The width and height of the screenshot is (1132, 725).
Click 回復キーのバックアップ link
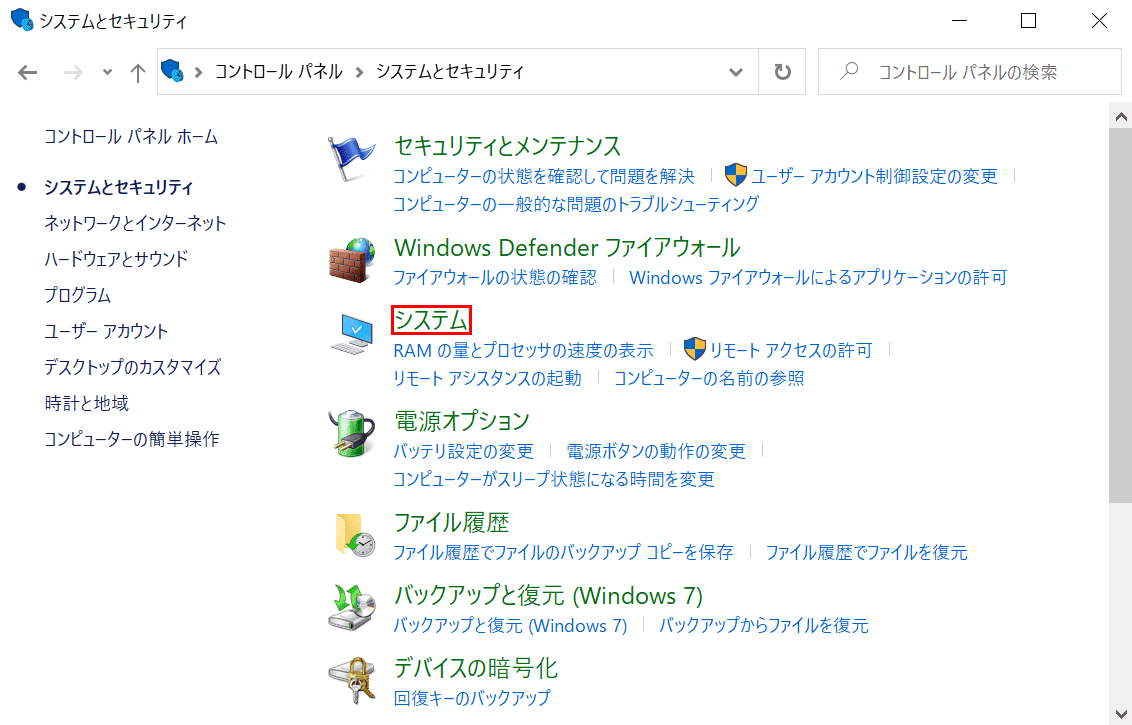point(472,698)
